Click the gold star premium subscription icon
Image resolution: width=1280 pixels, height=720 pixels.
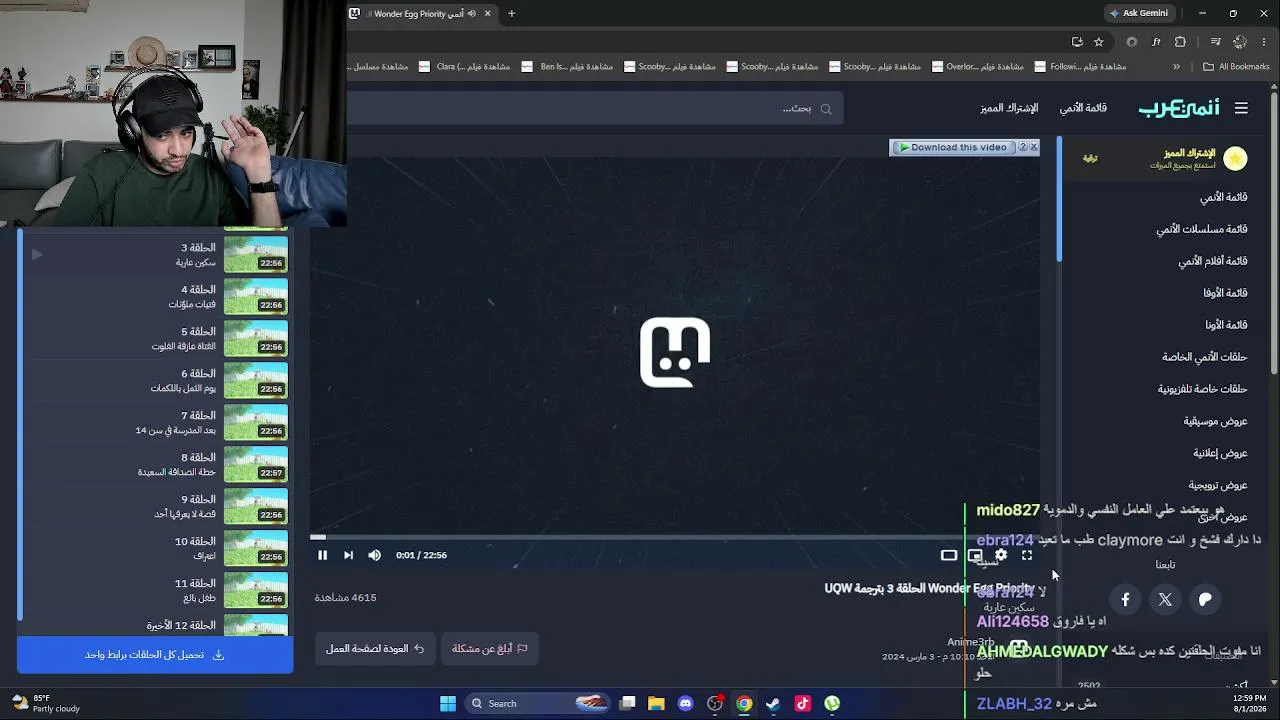tap(1235, 158)
